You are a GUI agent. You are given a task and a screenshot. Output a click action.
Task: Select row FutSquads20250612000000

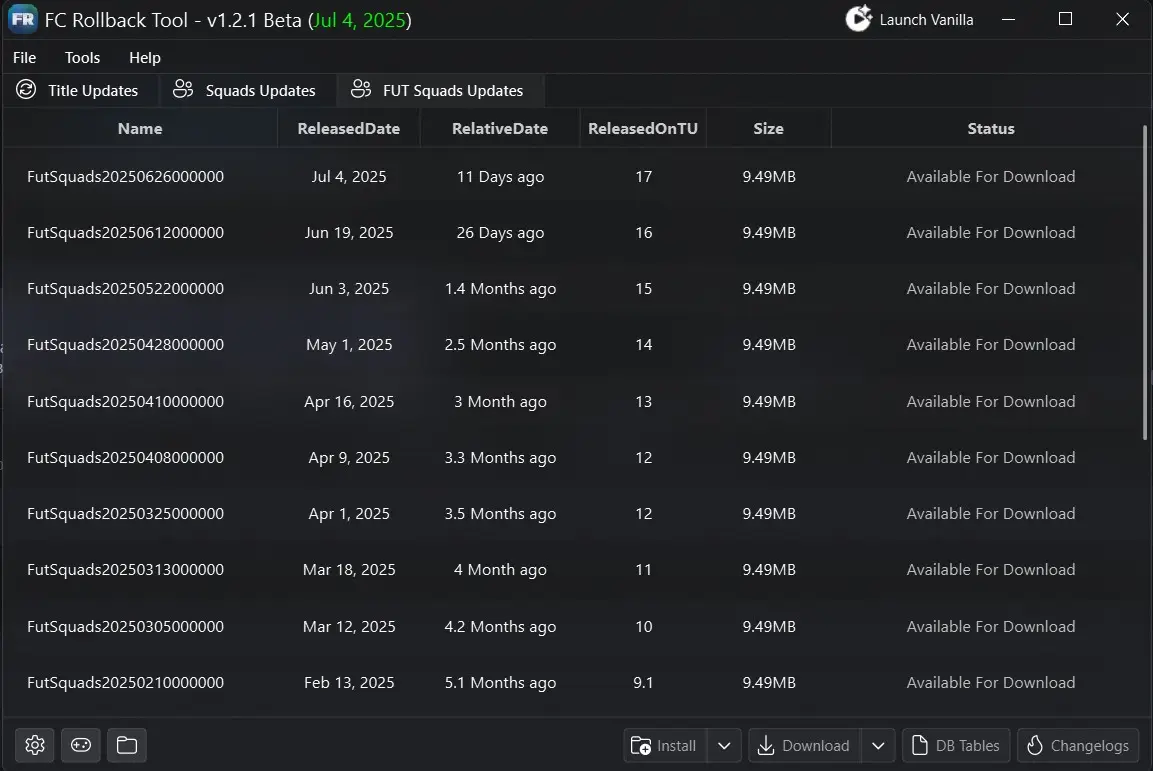(x=572, y=232)
